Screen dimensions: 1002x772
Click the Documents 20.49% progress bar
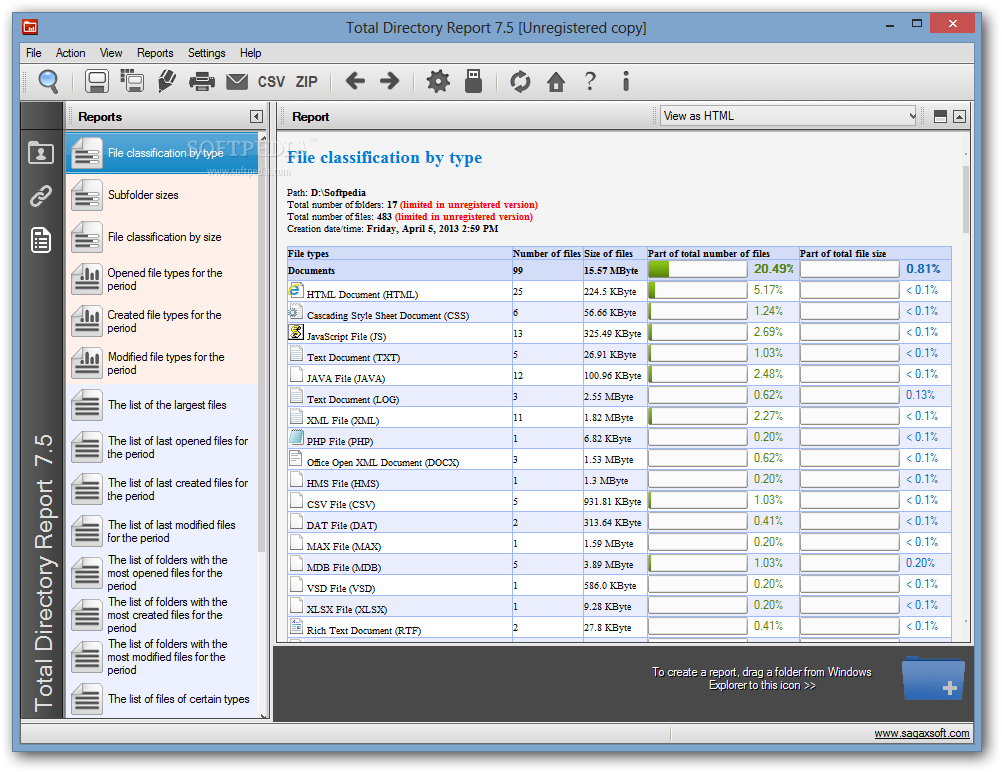click(x=698, y=269)
